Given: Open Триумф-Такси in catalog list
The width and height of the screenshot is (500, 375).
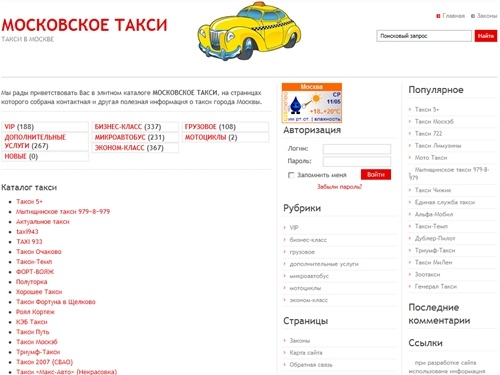Looking at the screenshot, I should tap(38, 352).
